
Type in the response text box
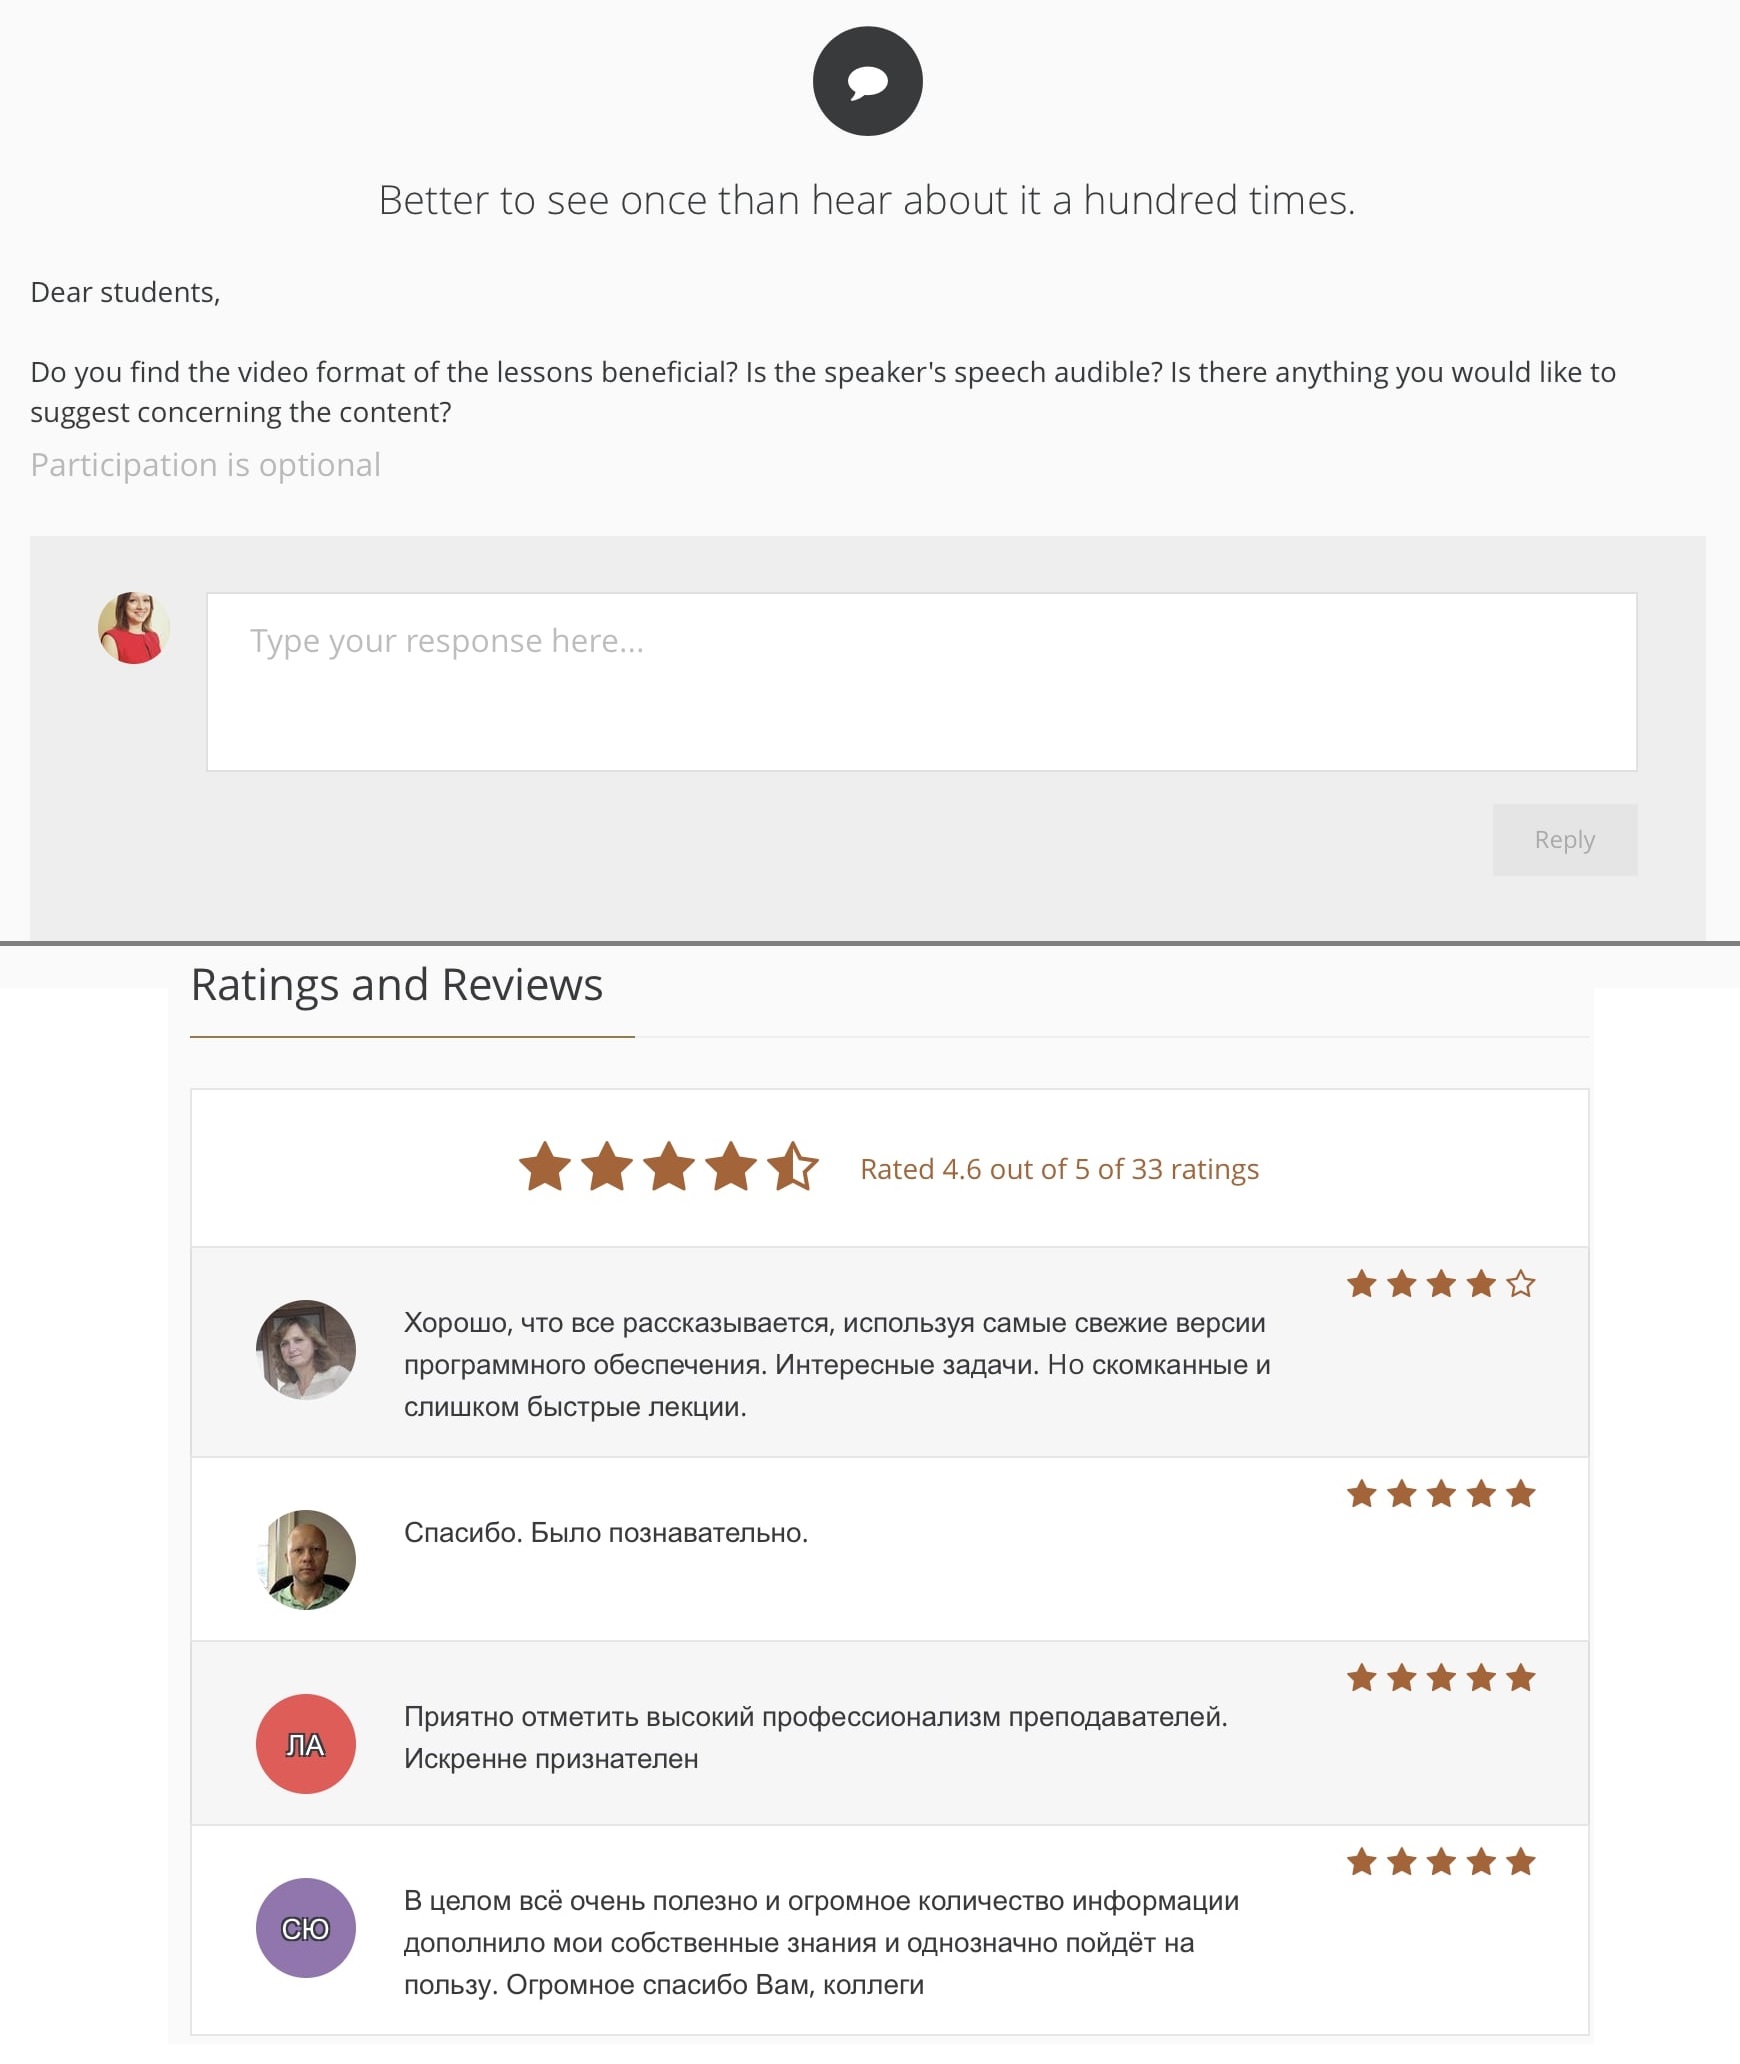pos(921,681)
